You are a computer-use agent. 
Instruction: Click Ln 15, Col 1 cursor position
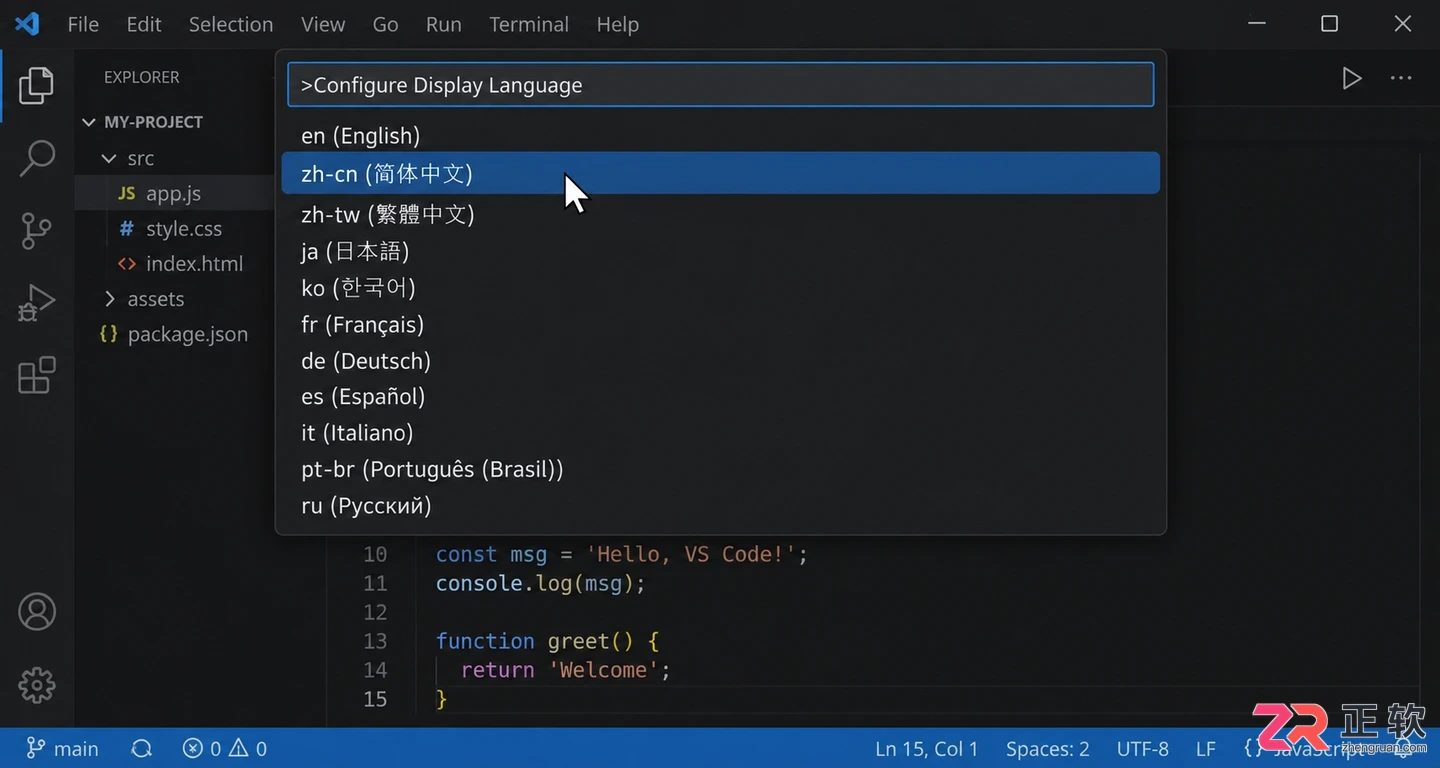[x=926, y=748]
